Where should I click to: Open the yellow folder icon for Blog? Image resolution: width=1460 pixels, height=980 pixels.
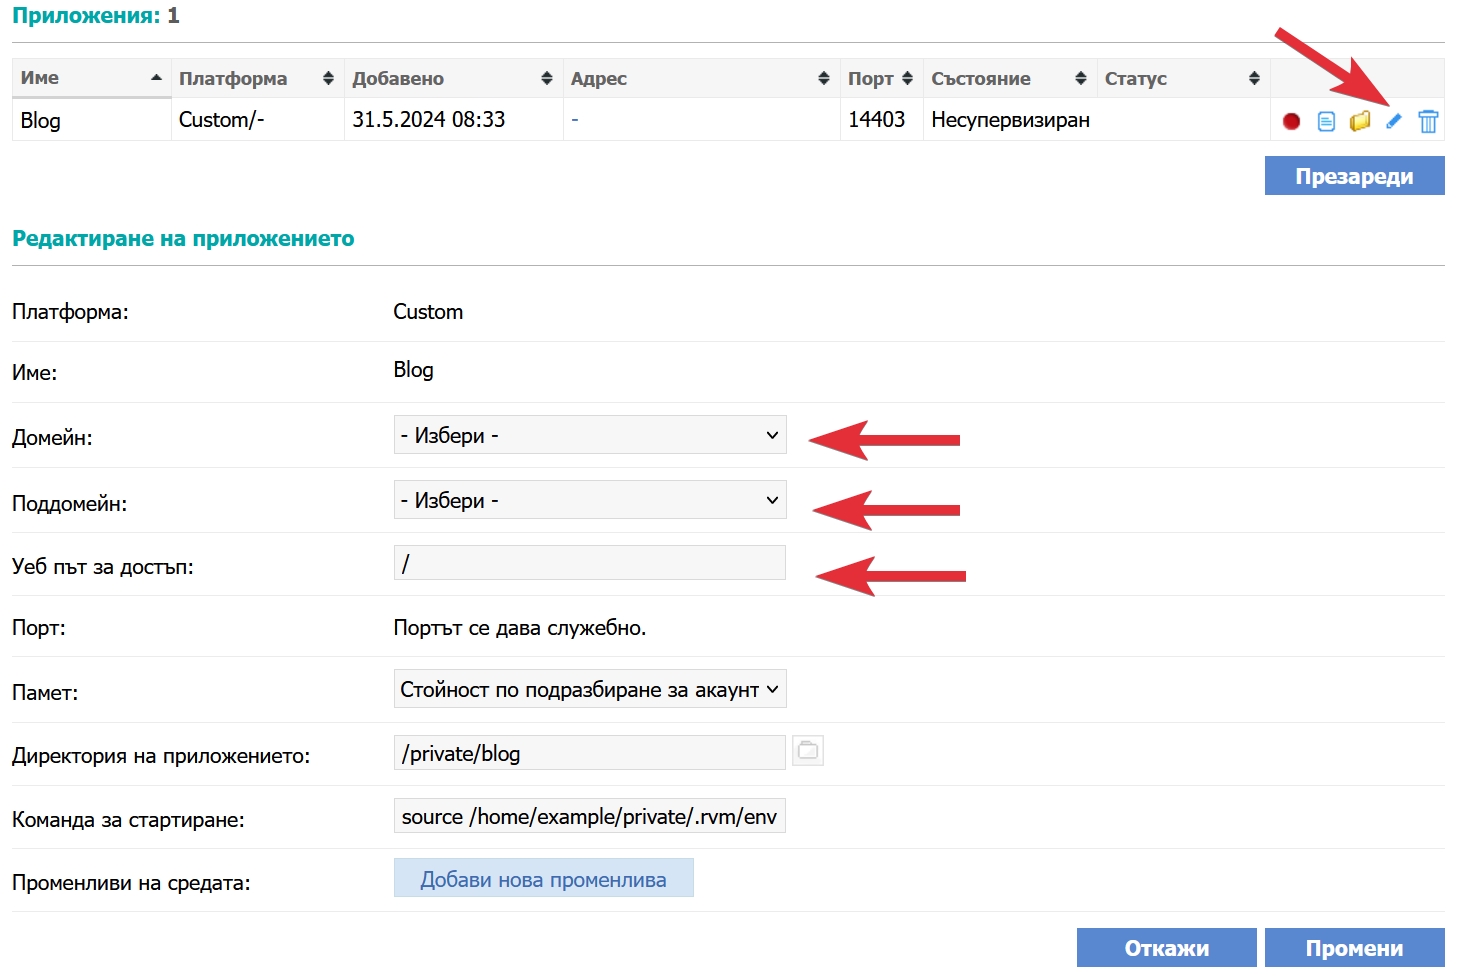pos(1360,121)
